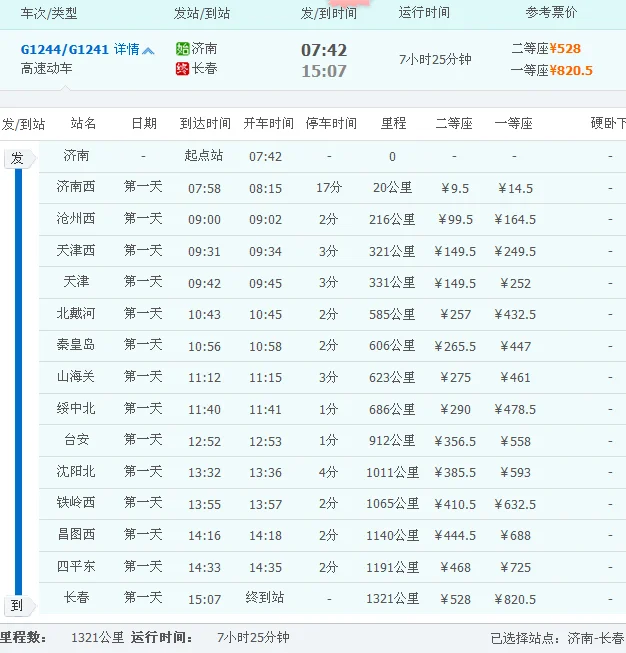Viewport: 626px width, 653px height.
Task: Click the 站名 column header
Action: click(x=83, y=123)
